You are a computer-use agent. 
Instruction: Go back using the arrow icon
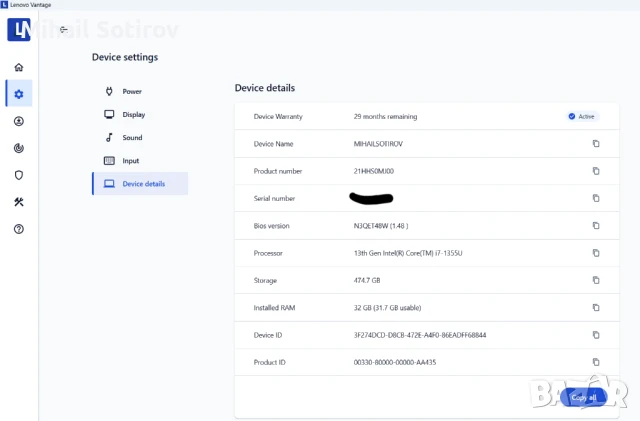(63, 29)
